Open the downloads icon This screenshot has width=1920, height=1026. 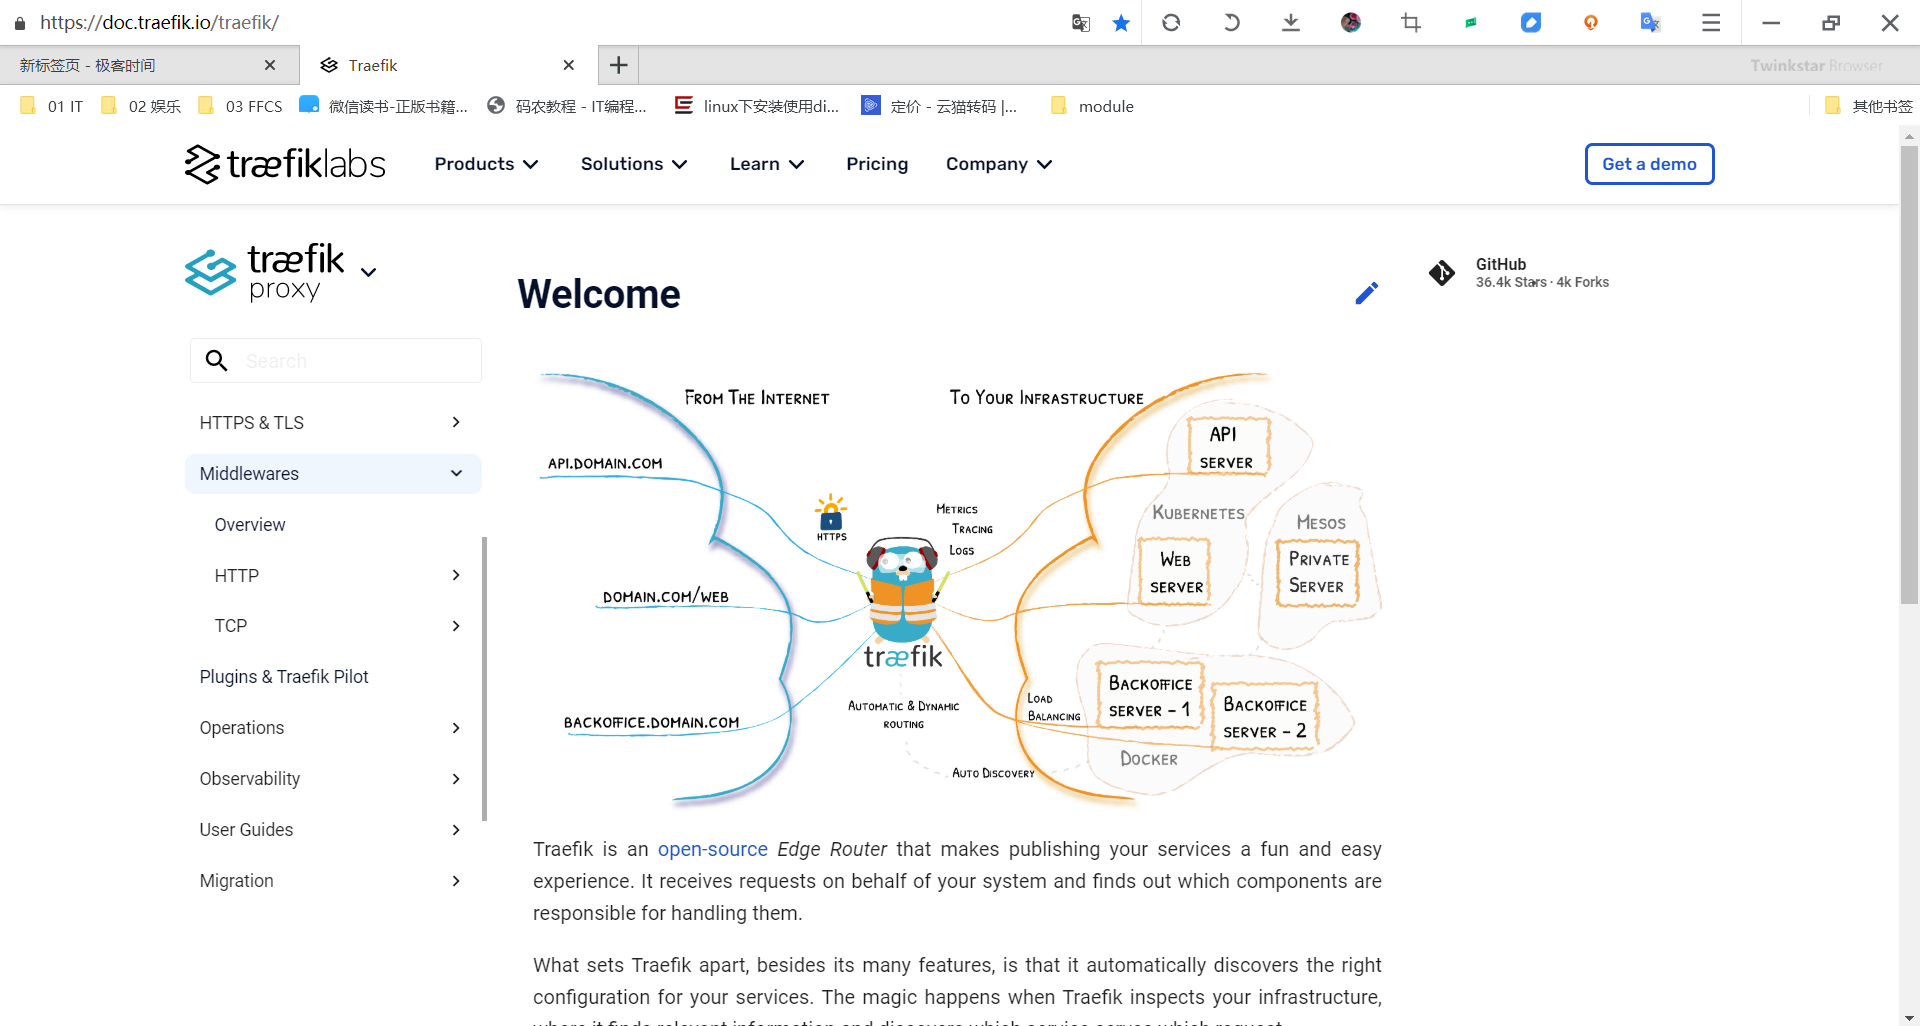coord(1291,22)
